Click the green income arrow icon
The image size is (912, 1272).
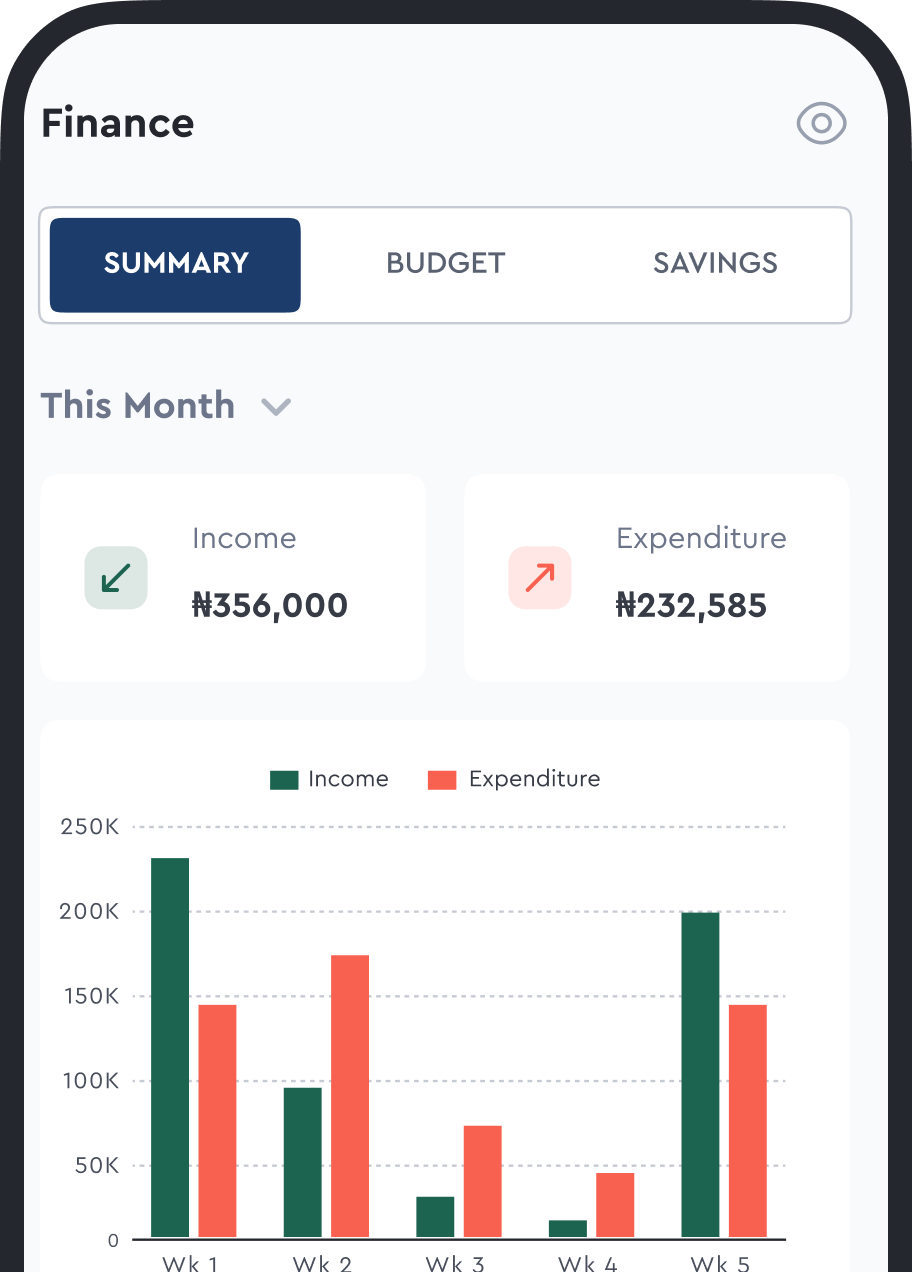click(116, 578)
